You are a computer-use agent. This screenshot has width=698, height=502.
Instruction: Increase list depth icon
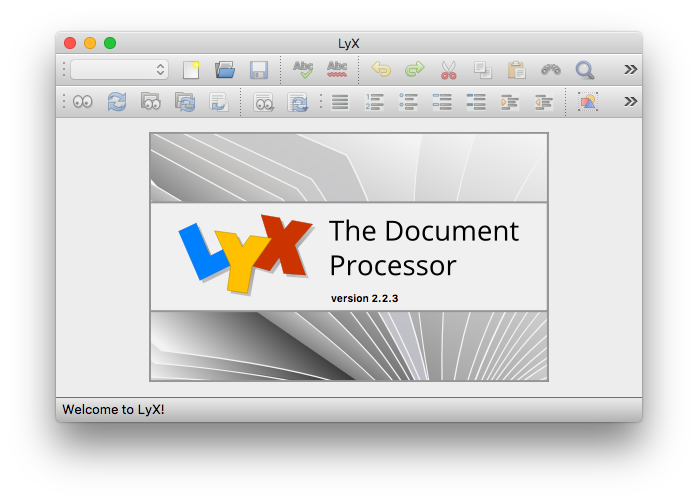pyautogui.click(x=510, y=102)
